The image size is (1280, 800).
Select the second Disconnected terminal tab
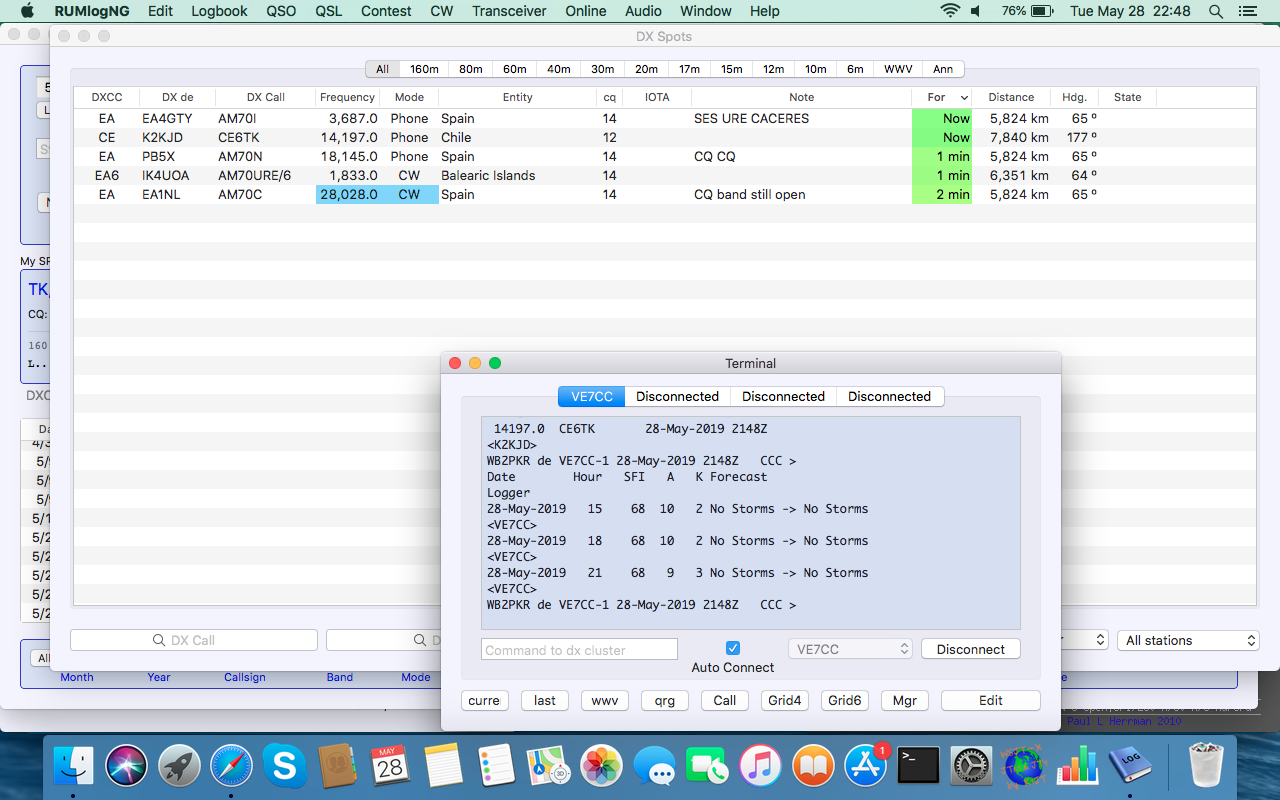[783, 396]
